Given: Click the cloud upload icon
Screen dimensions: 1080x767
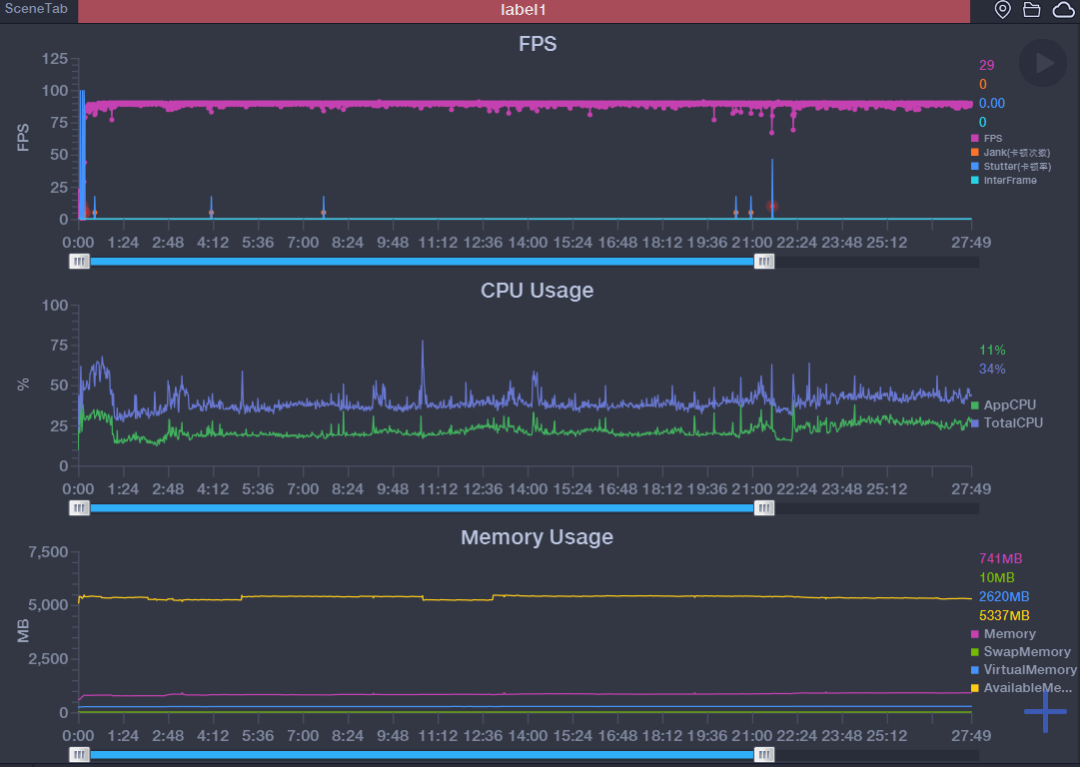Looking at the screenshot, I should (1062, 10).
